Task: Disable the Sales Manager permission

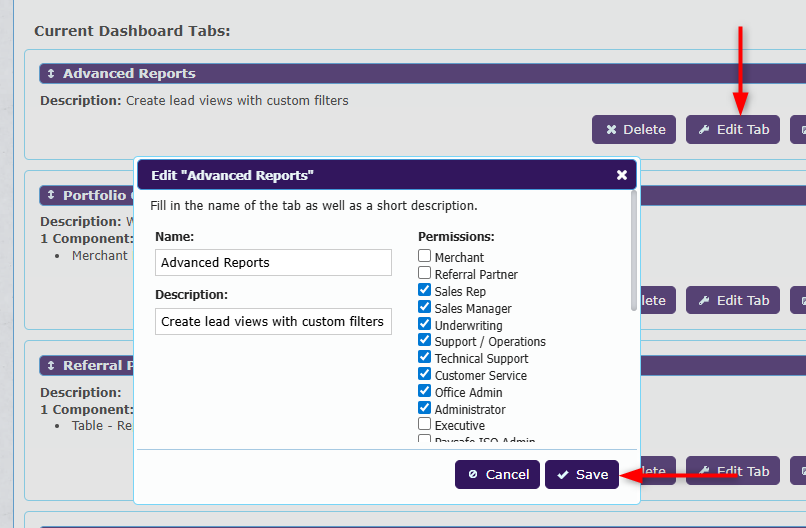Action: 425,307
